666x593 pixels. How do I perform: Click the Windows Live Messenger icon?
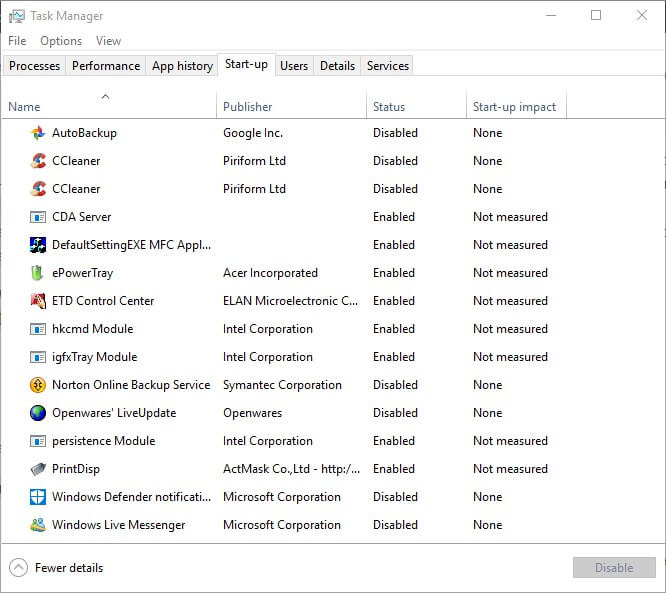(38, 525)
